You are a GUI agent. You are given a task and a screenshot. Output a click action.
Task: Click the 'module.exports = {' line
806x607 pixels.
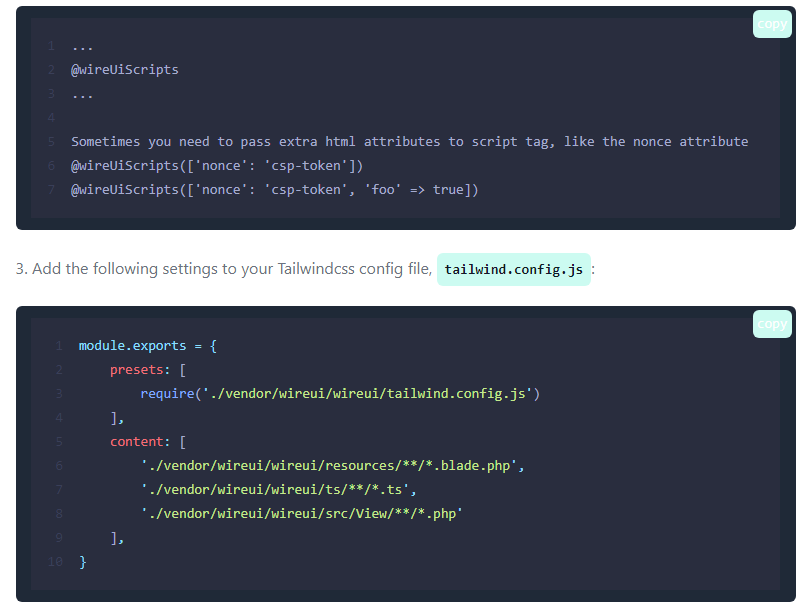[x=148, y=346]
